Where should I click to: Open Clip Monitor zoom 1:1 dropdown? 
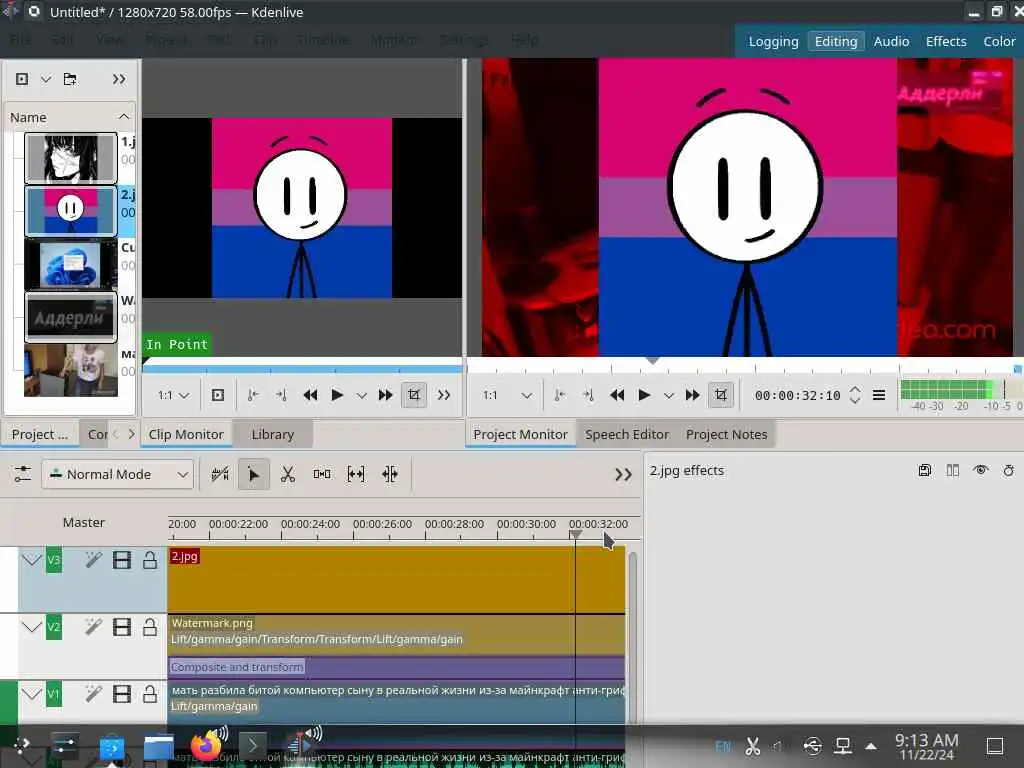(x=173, y=395)
